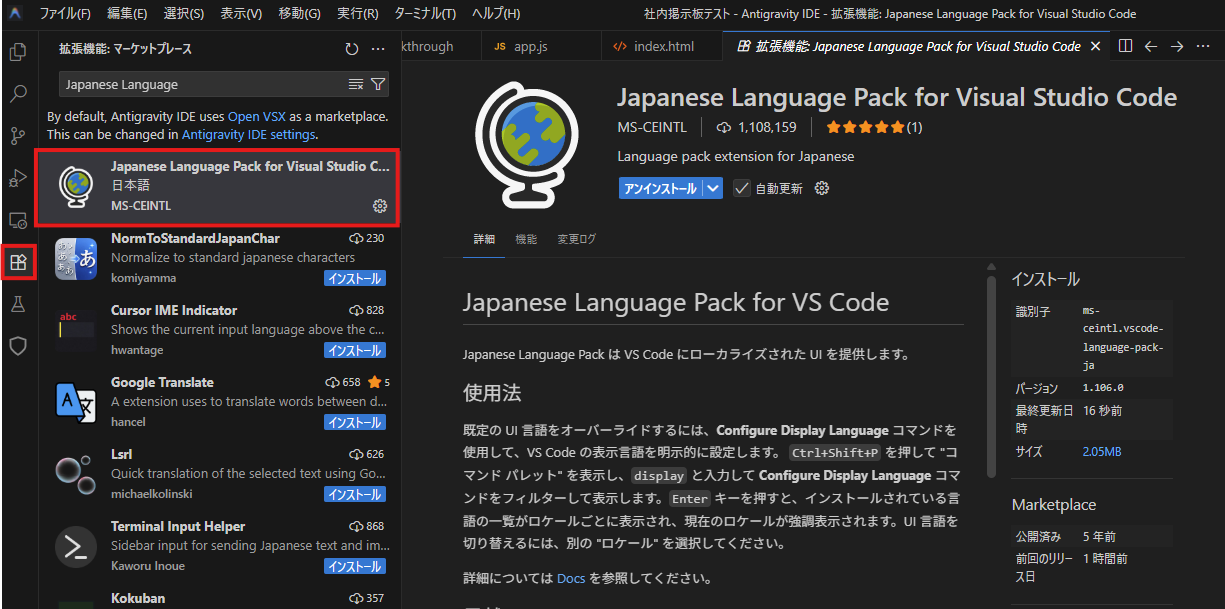1225x609 pixels.
Task: Split the editor to the right
Action: pos(1125,46)
